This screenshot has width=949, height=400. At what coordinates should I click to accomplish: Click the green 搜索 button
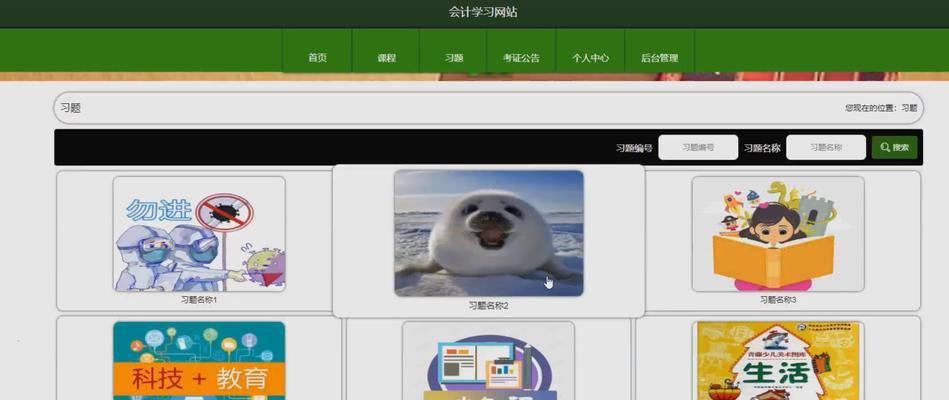click(x=895, y=147)
